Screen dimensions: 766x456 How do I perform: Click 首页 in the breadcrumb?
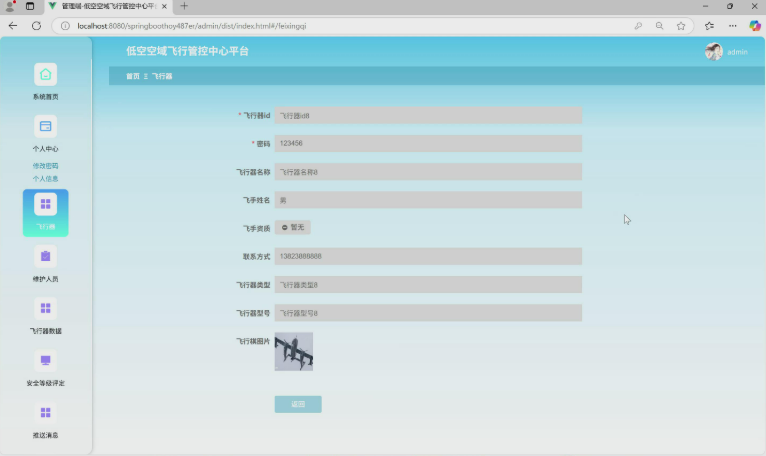click(x=133, y=76)
